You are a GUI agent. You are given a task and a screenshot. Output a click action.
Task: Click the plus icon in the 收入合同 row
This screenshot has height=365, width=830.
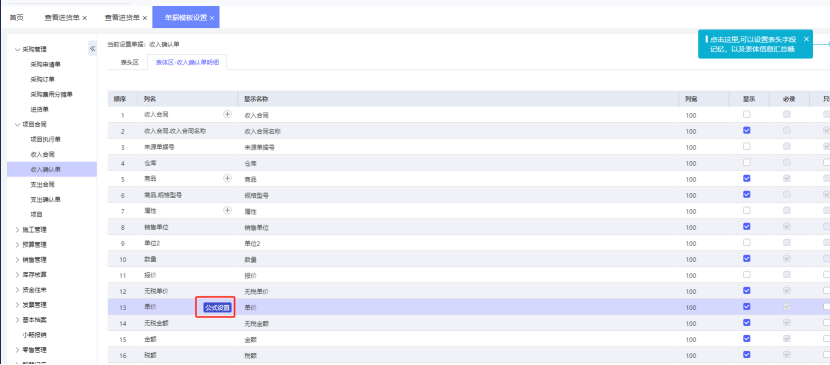[228, 114]
